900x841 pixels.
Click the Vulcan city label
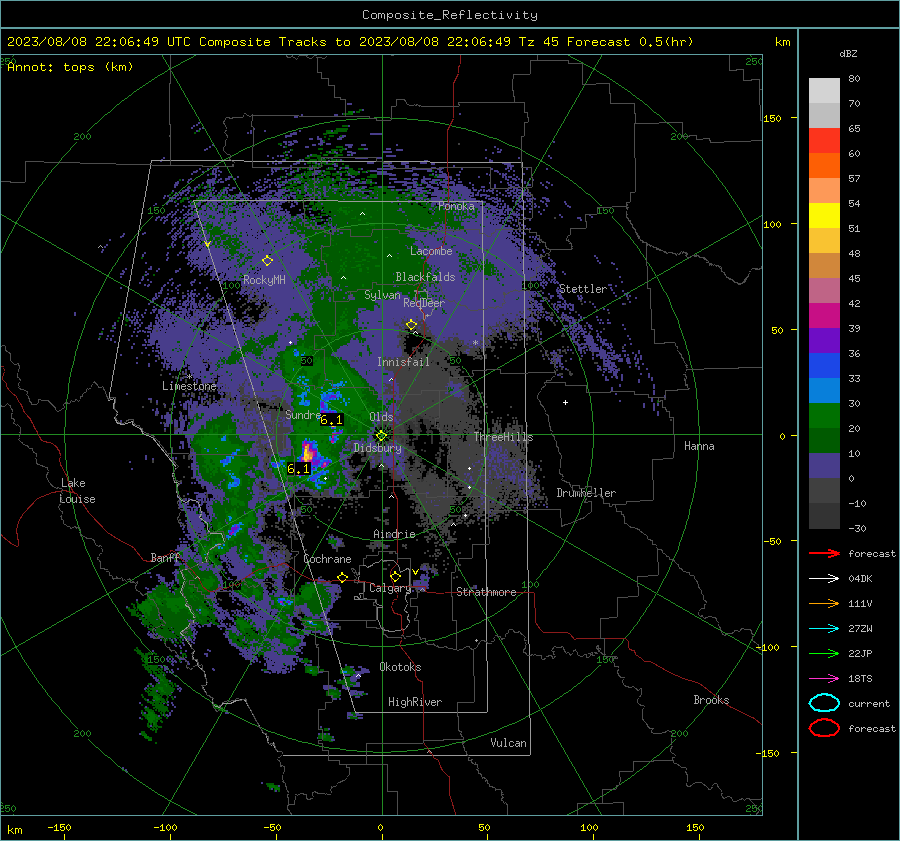click(x=508, y=743)
